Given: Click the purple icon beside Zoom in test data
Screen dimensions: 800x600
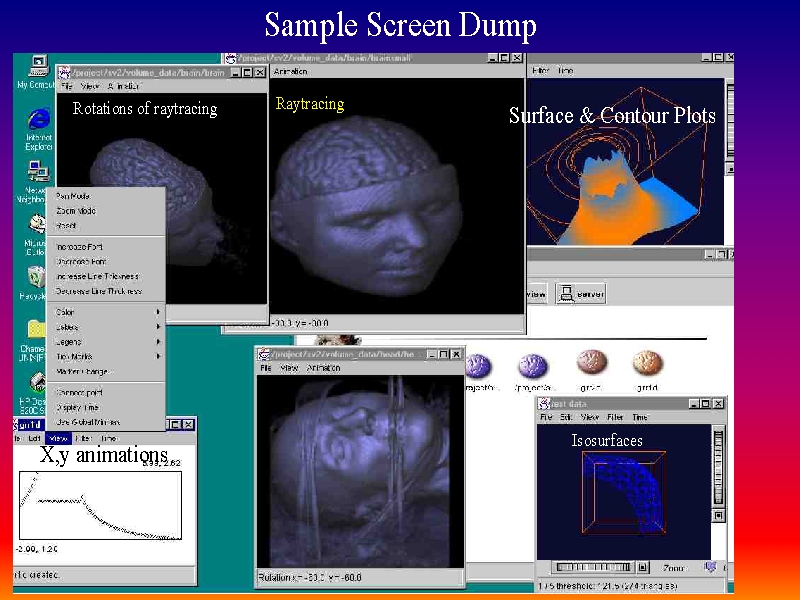Looking at the screenshot, I should tap(710, 567).
